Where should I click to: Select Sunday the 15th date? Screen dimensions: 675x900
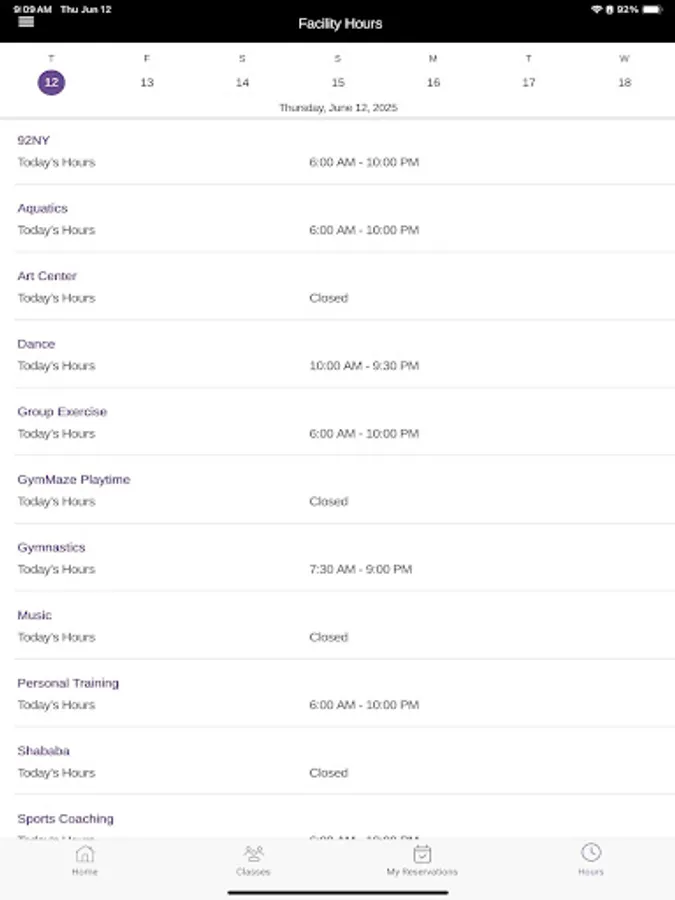(337, 82)
